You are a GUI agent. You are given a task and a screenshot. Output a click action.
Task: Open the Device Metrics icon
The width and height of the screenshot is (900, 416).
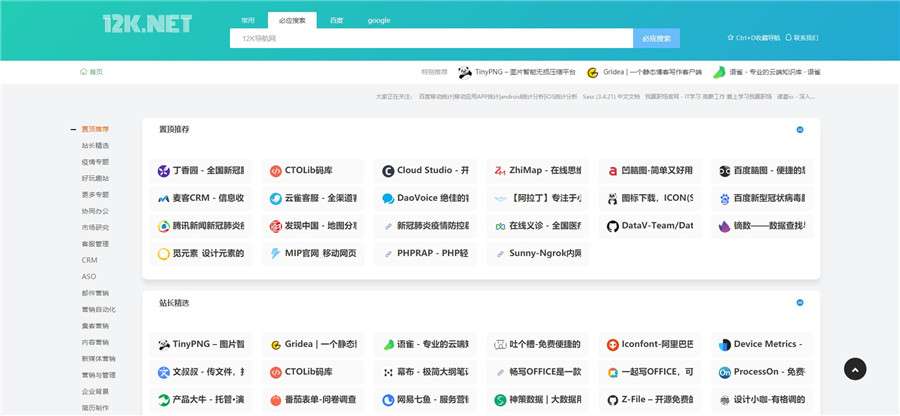724,345
